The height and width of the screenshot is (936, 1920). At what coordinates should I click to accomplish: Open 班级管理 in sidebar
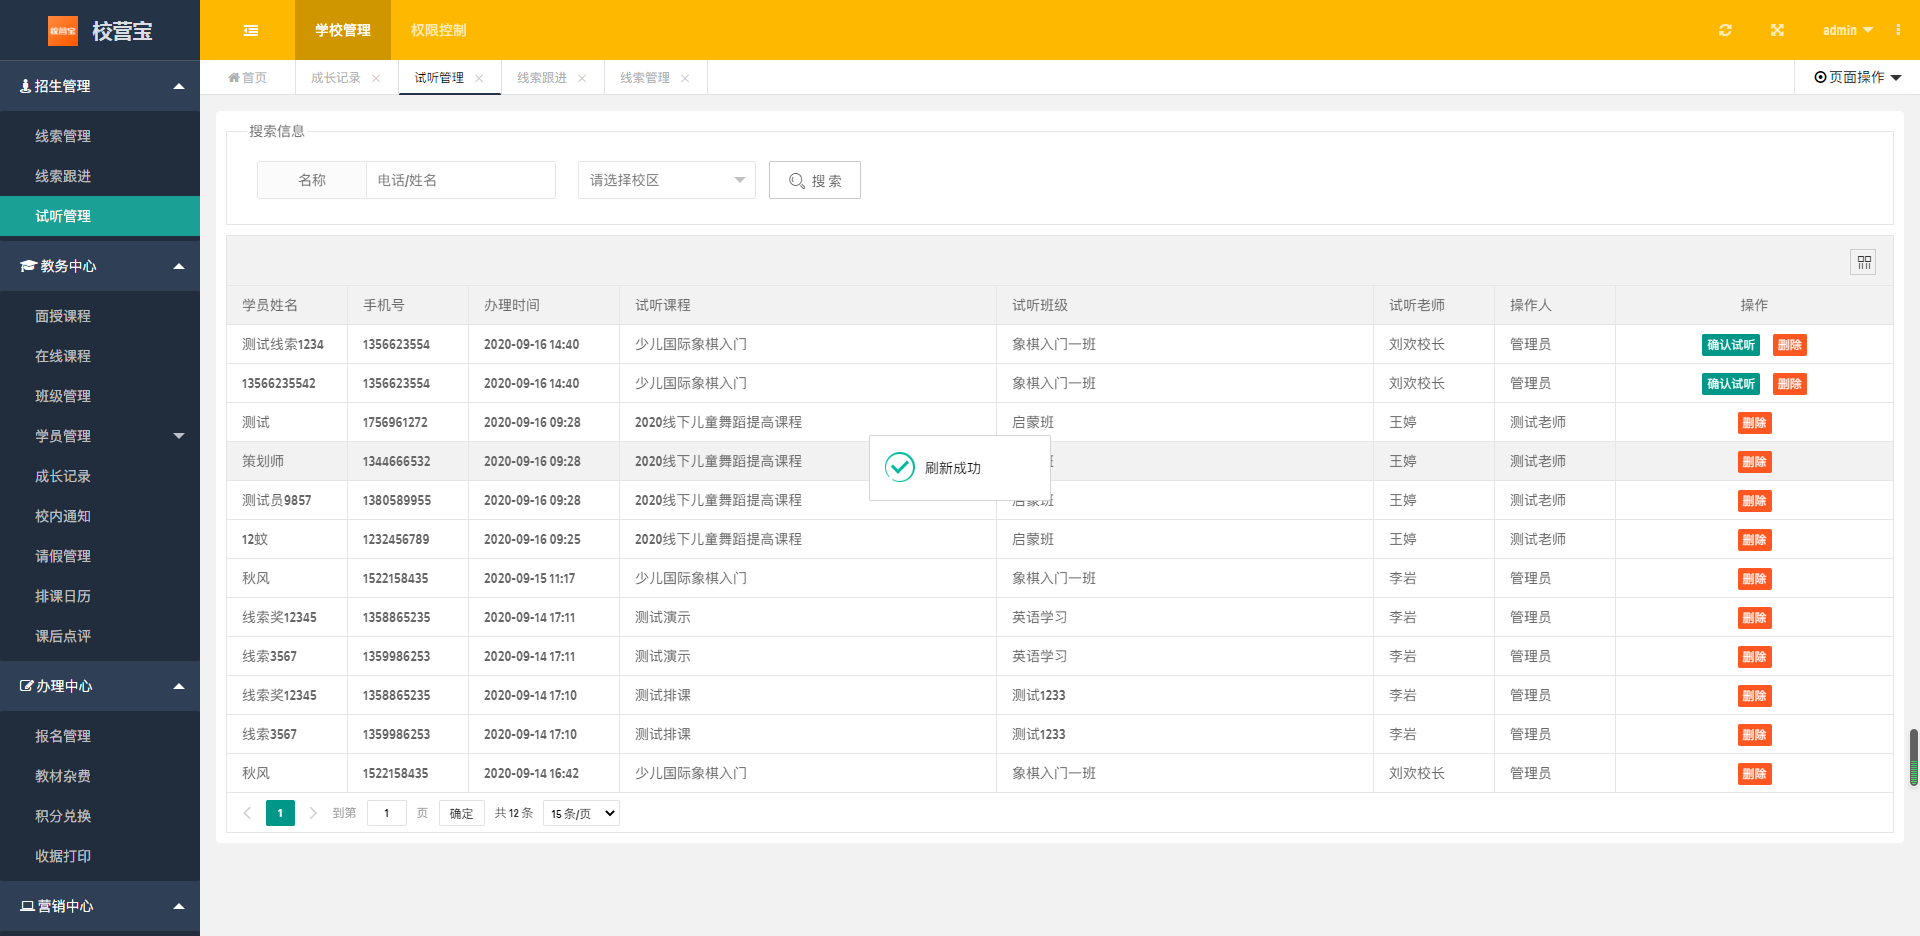(100, 396)
